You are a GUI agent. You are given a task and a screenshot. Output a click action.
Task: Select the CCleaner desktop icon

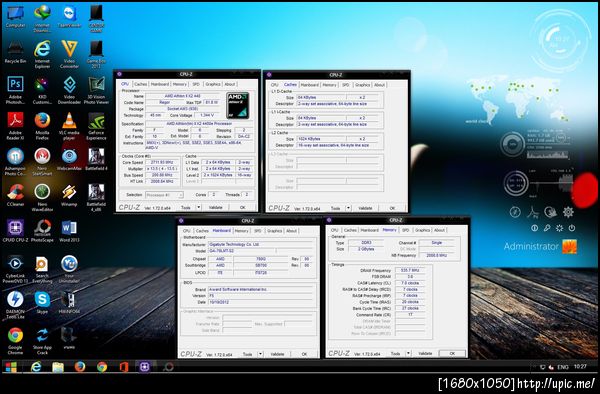(15, 195)
